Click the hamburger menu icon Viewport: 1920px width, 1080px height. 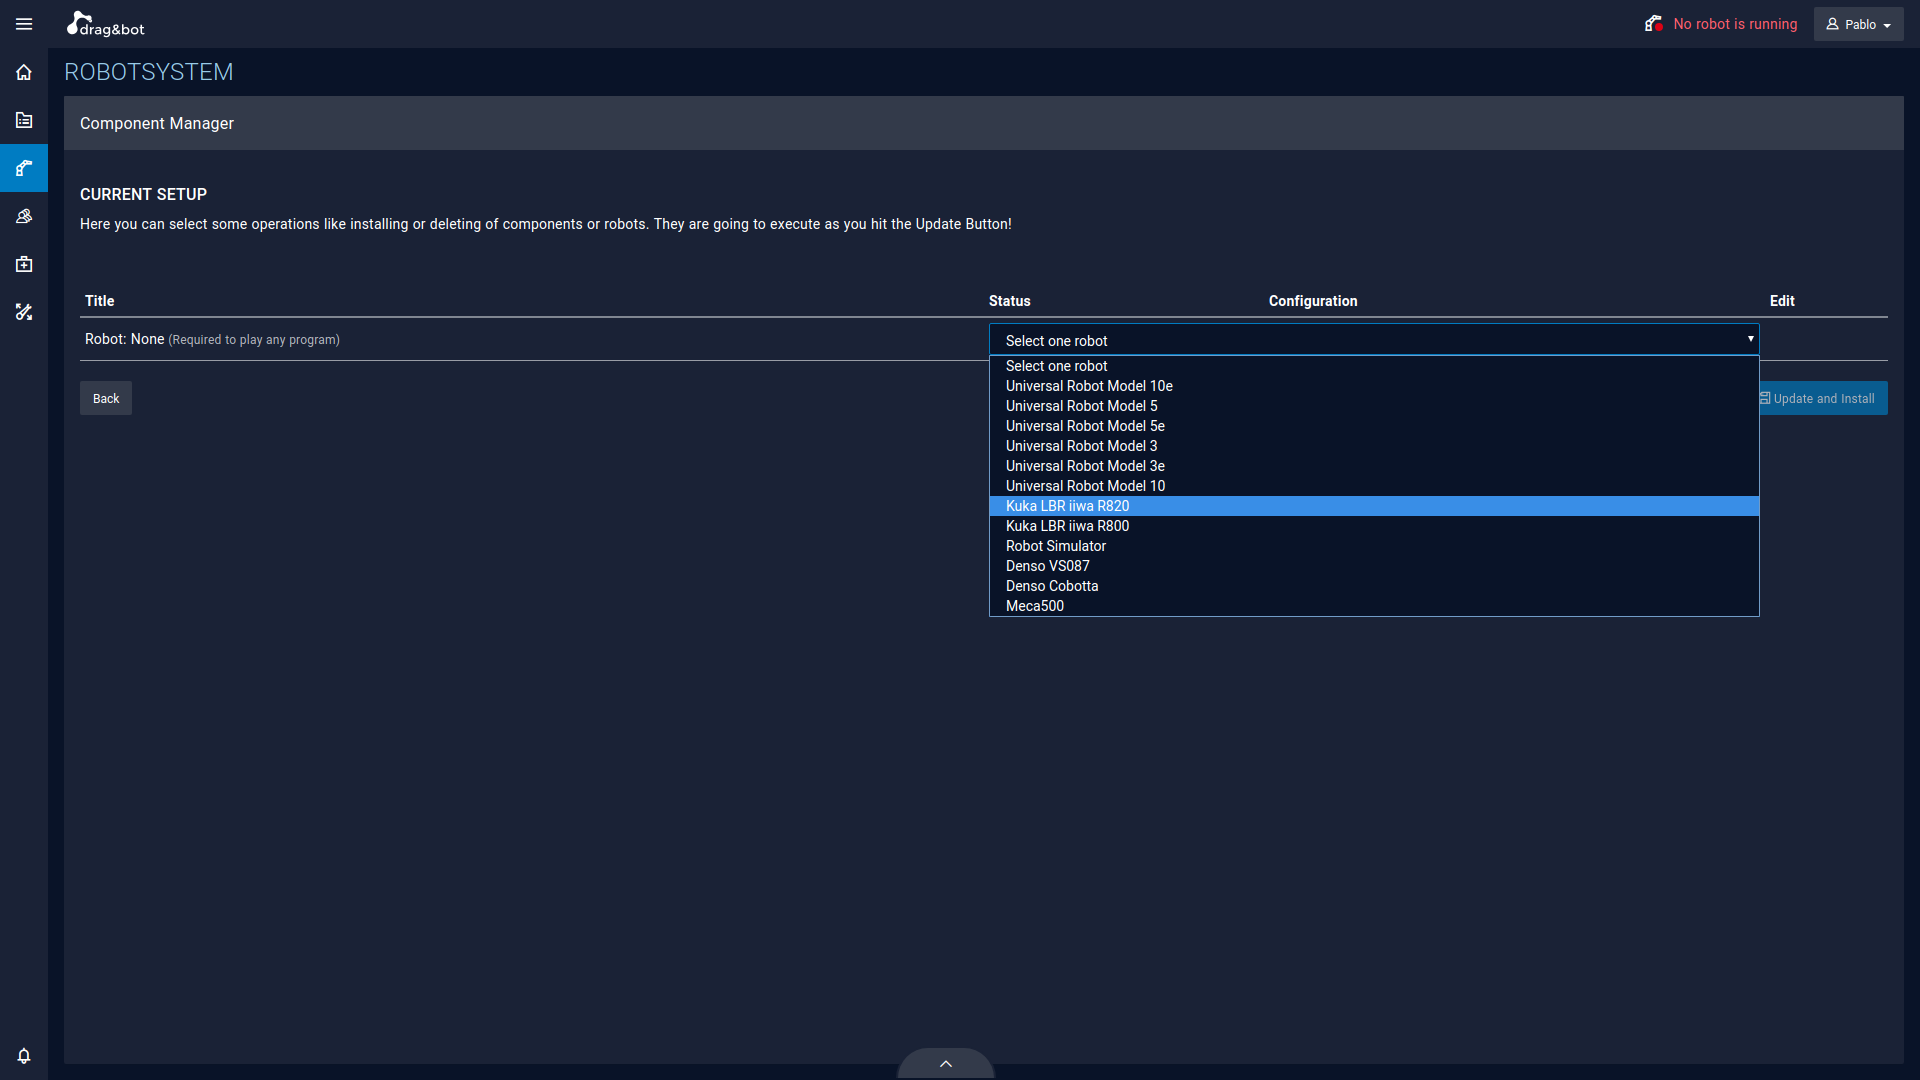coord(24,22)
